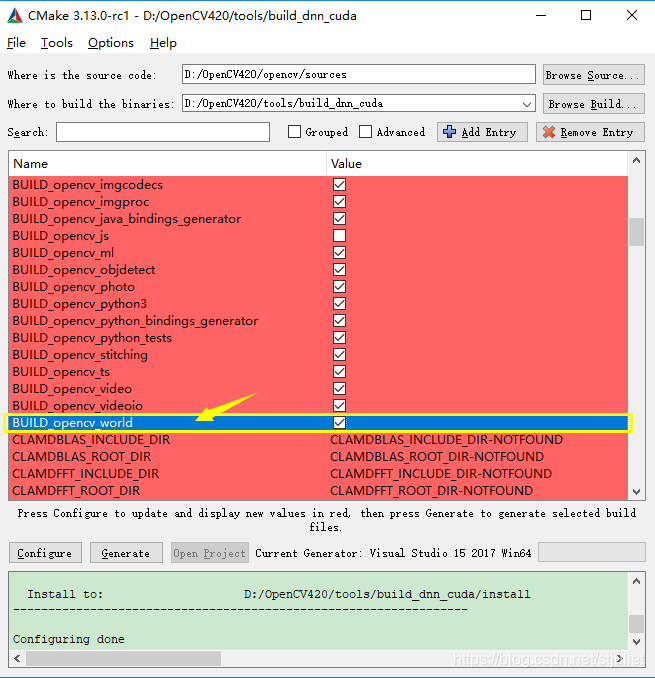This screenshot has width=655, height=678.
Task: Edit the CLAMDFFT_ROOT_DIR-NOTFOUND value
Action: tap(431, 491)
